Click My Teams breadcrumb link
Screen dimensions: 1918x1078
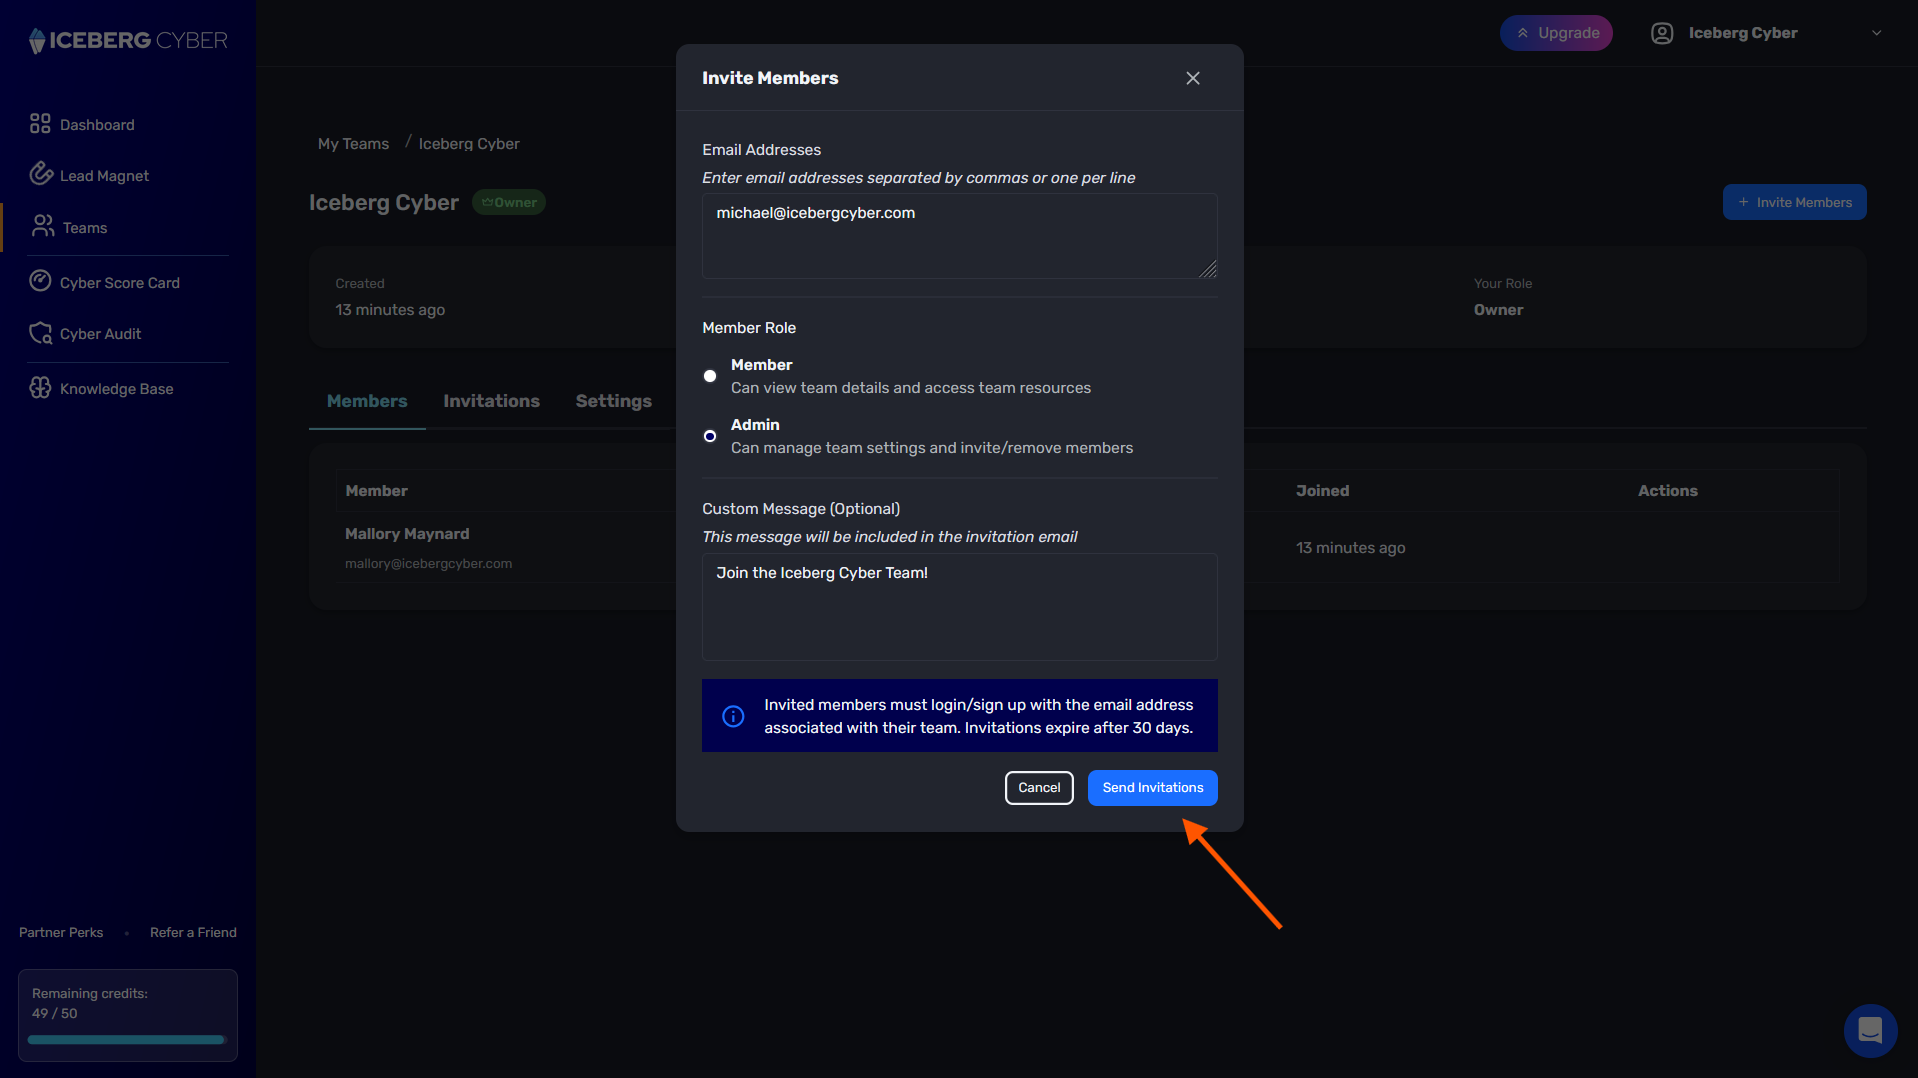353,144
